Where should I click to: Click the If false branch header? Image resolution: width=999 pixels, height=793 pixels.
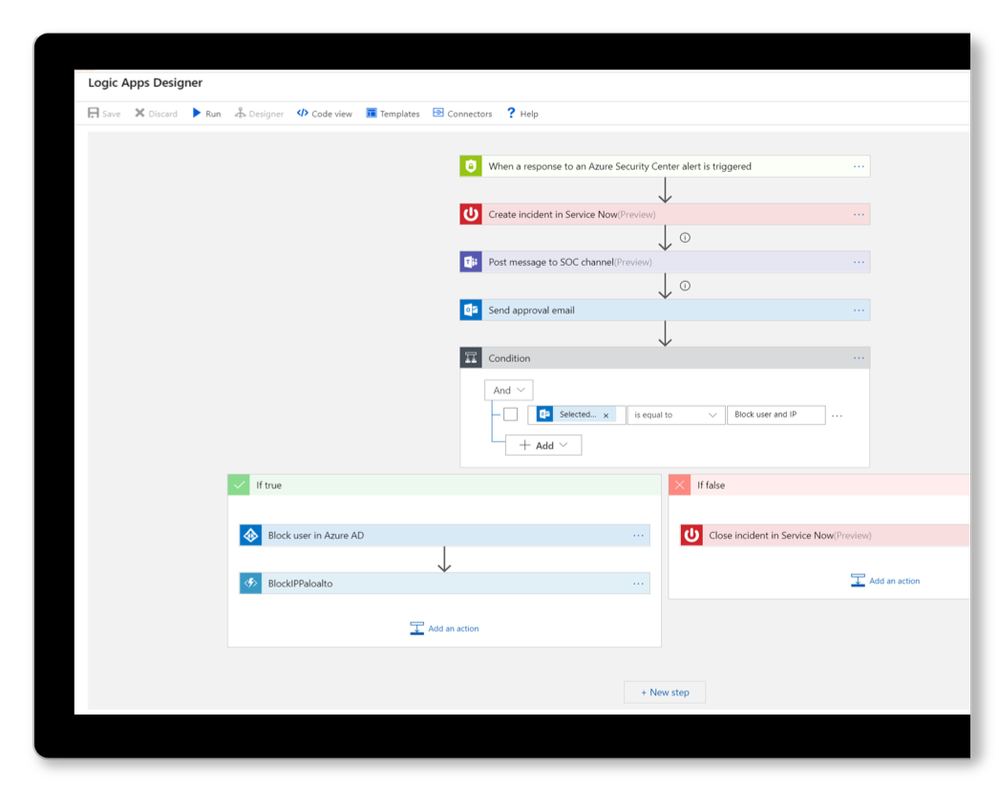coord(819,485)
